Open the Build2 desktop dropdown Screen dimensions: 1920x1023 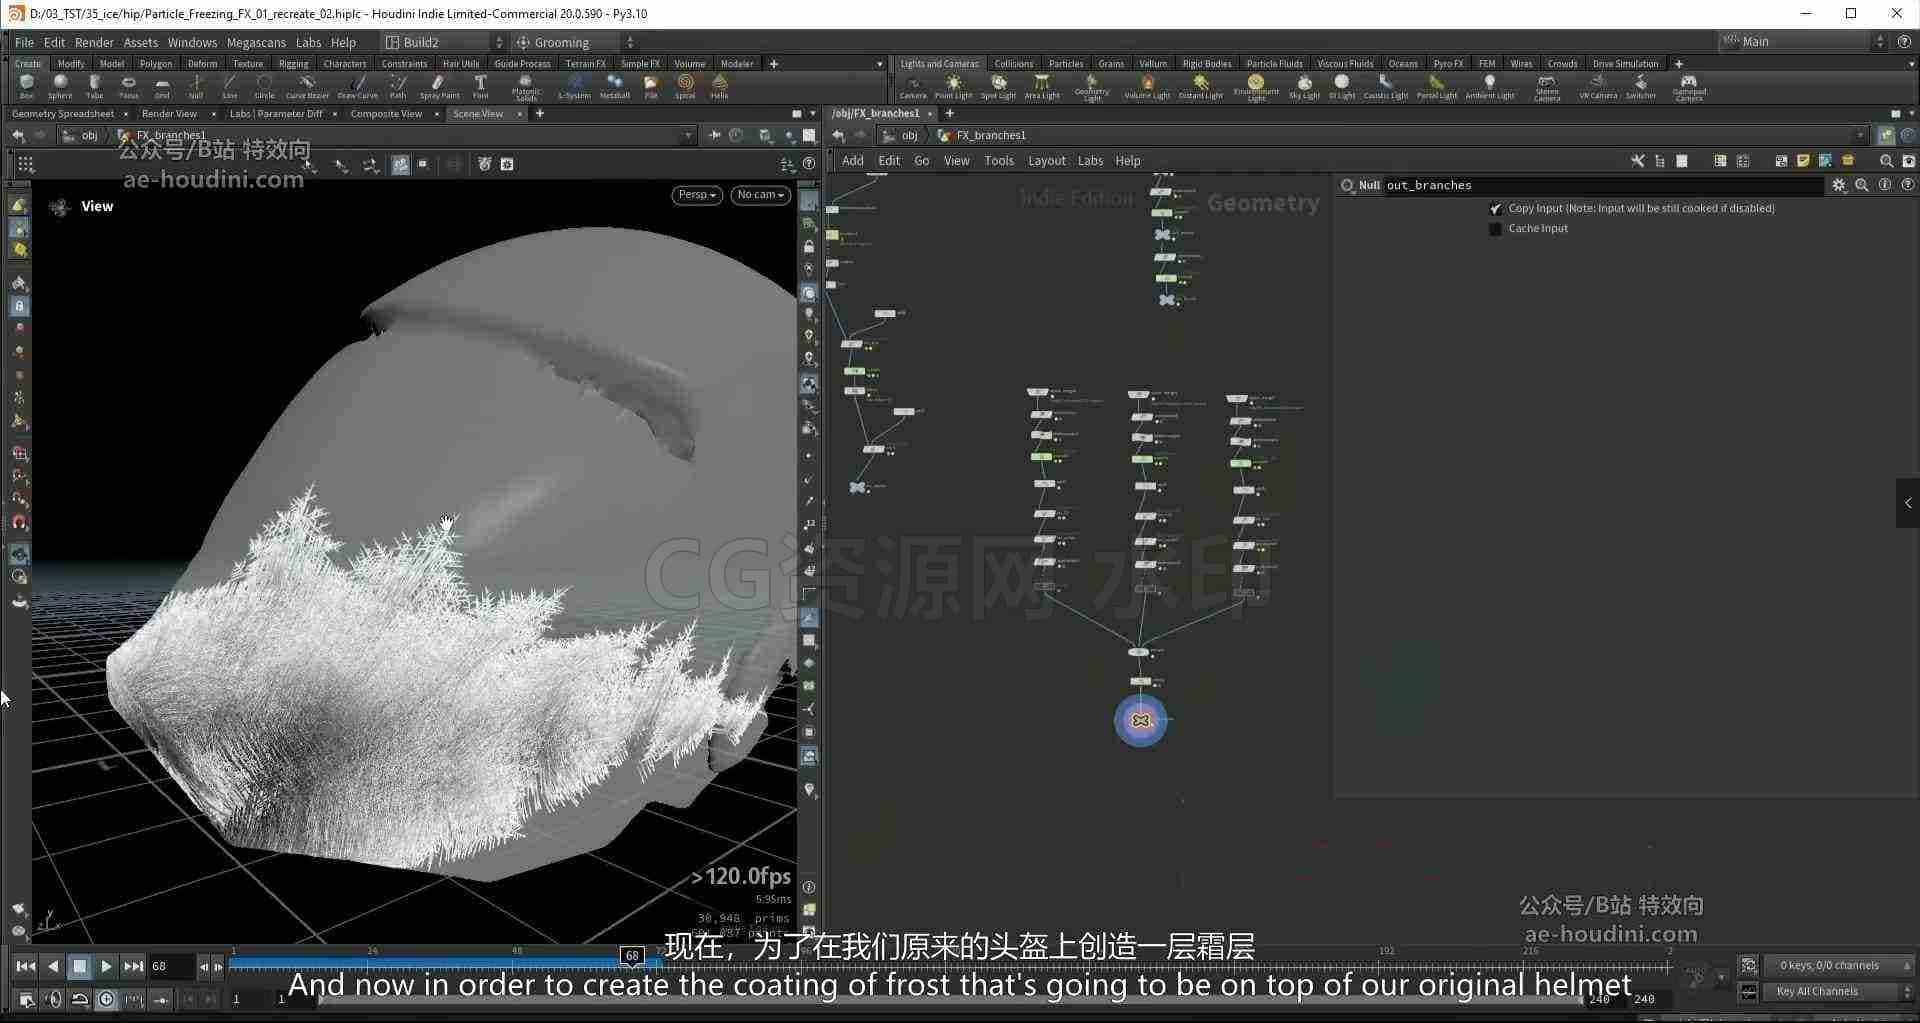pyautogui.click(x=445, y=42)
